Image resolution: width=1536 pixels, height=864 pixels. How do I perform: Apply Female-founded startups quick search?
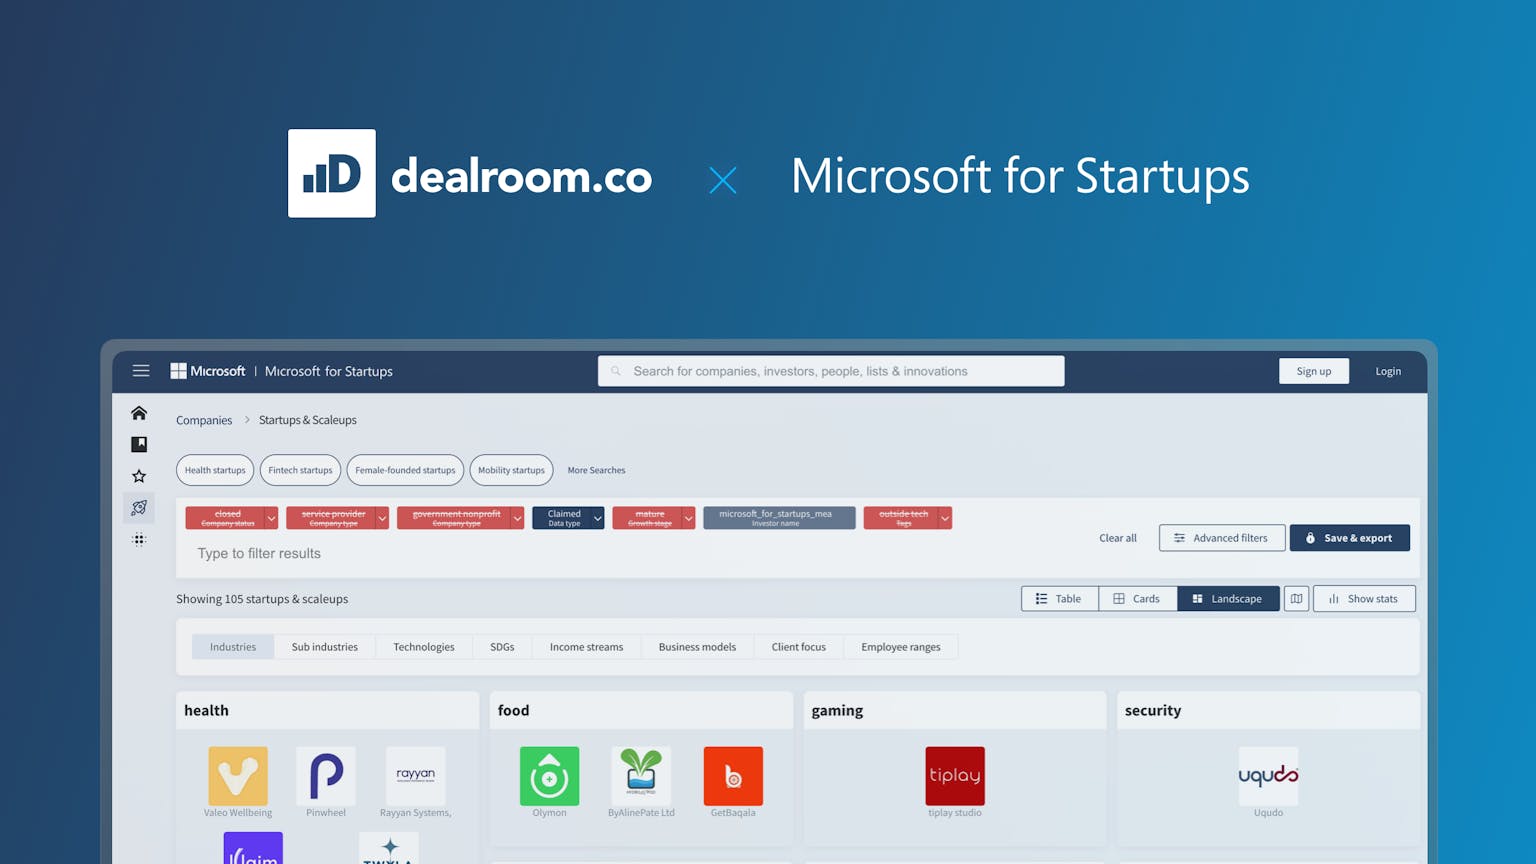[x=405, y=470]
